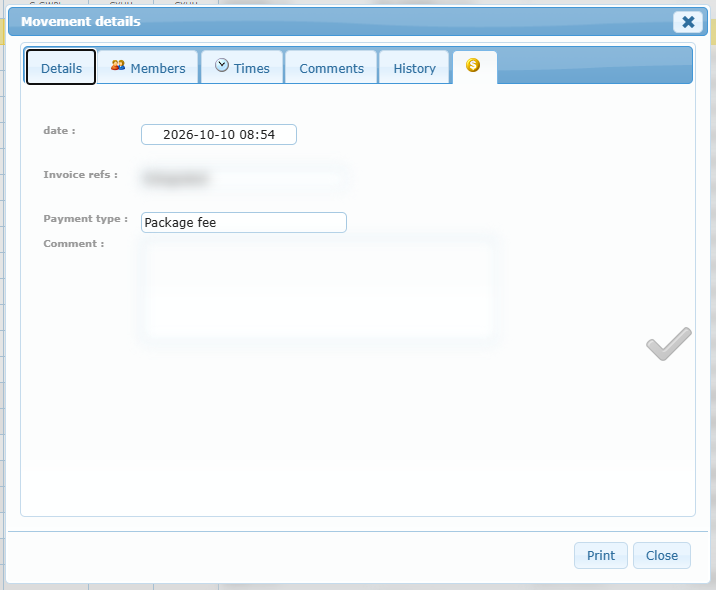Switch to the Details tab

click(61, 67)
